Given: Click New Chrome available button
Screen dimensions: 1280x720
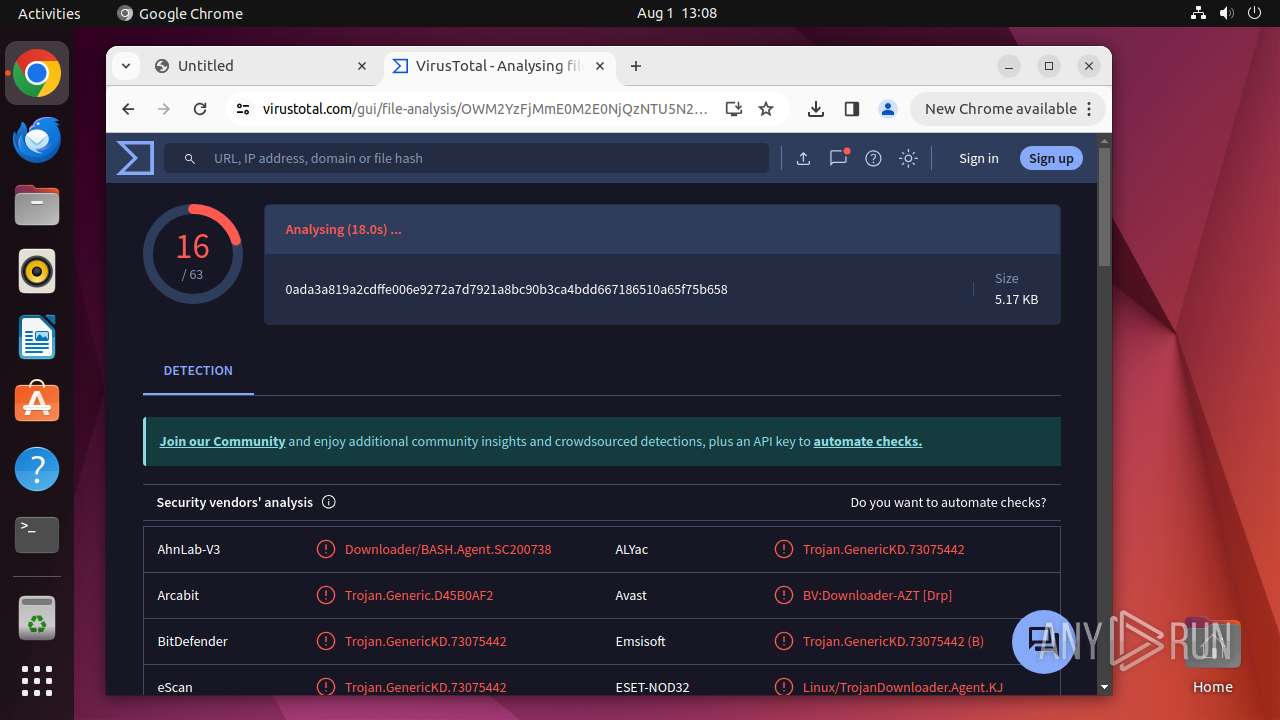Looking at the screenshot, I should [1007, 109].
